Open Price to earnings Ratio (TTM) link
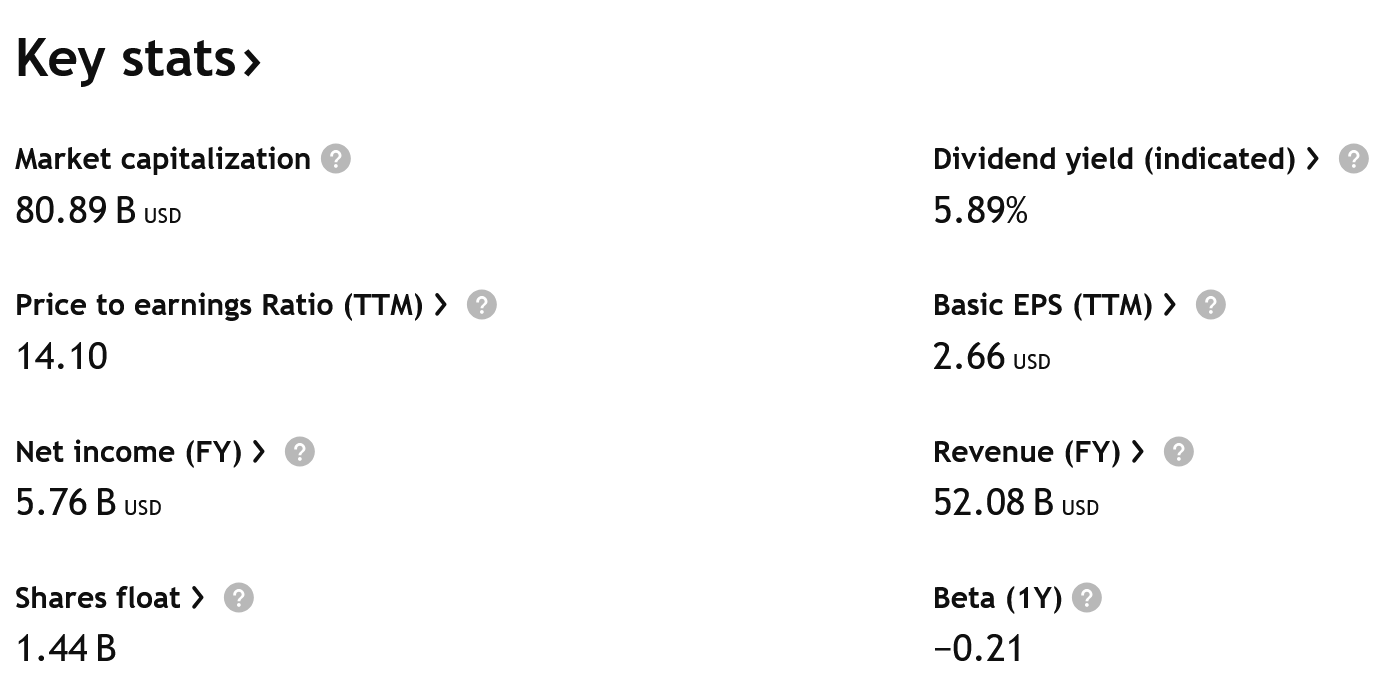Image resolution: width=1387 pixels, height=695 pixels. point(230,305)
